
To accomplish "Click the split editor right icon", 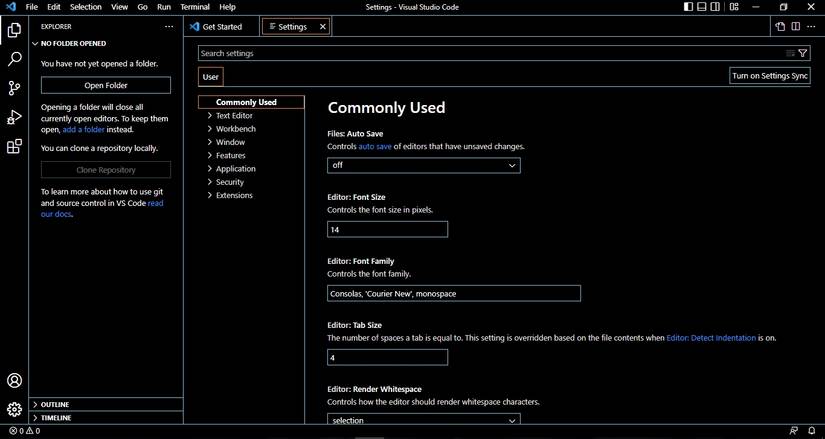I will pyautogui.click(x=796, y=27).
